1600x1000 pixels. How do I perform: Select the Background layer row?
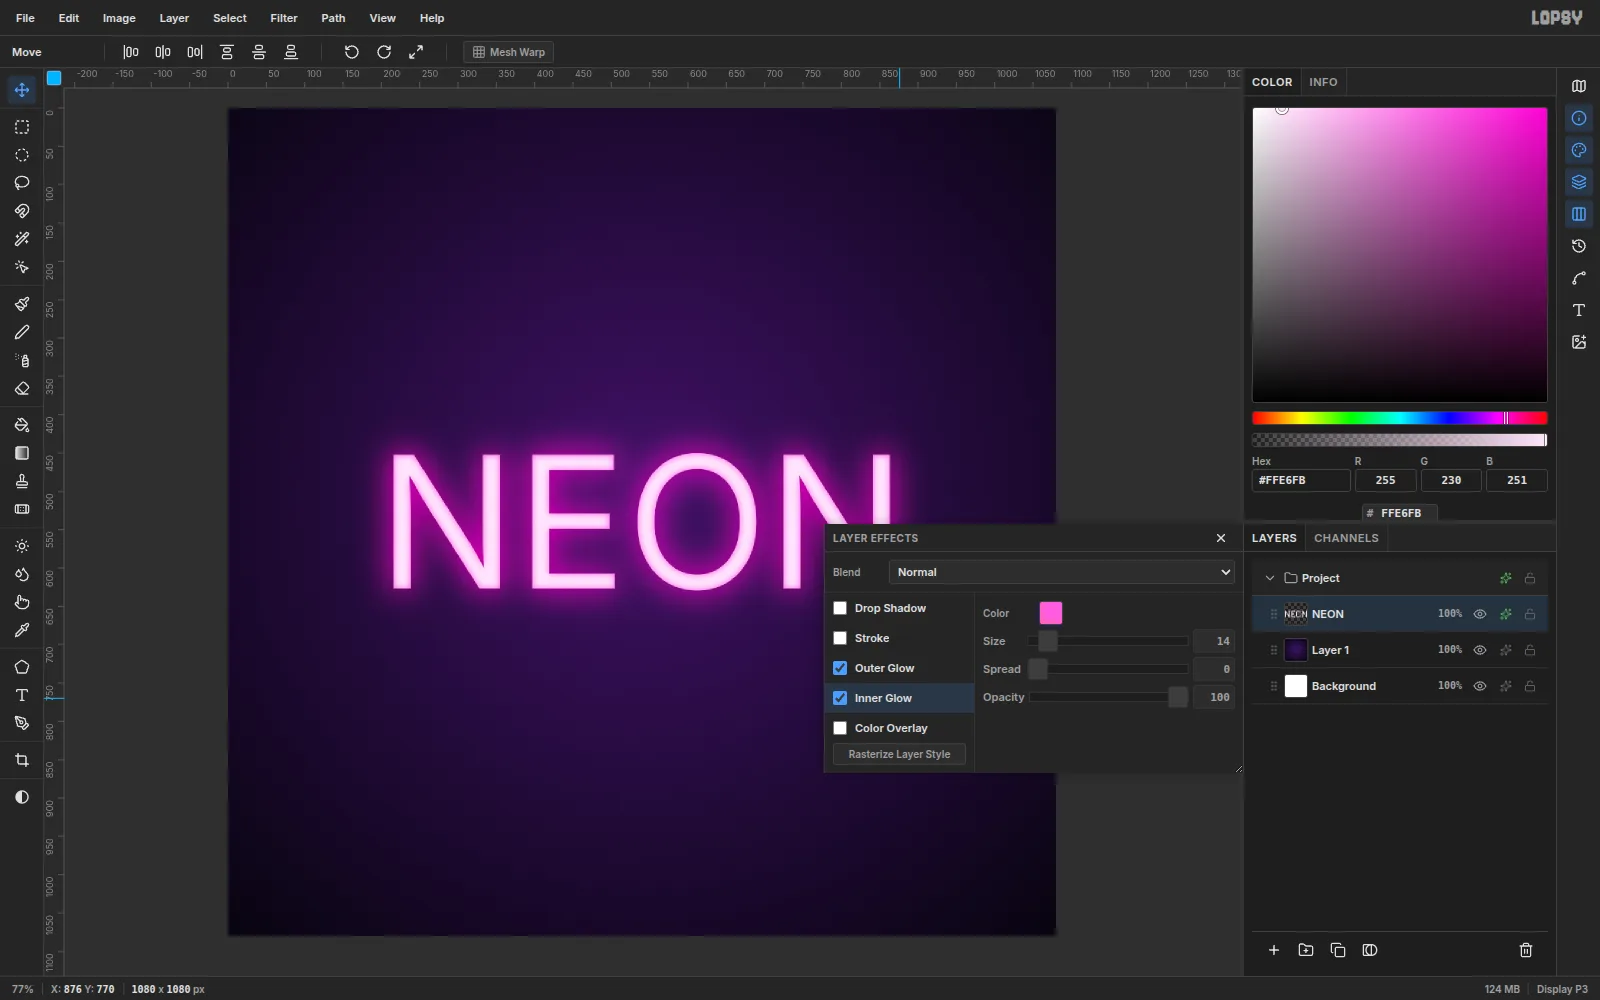[1399, 686]
